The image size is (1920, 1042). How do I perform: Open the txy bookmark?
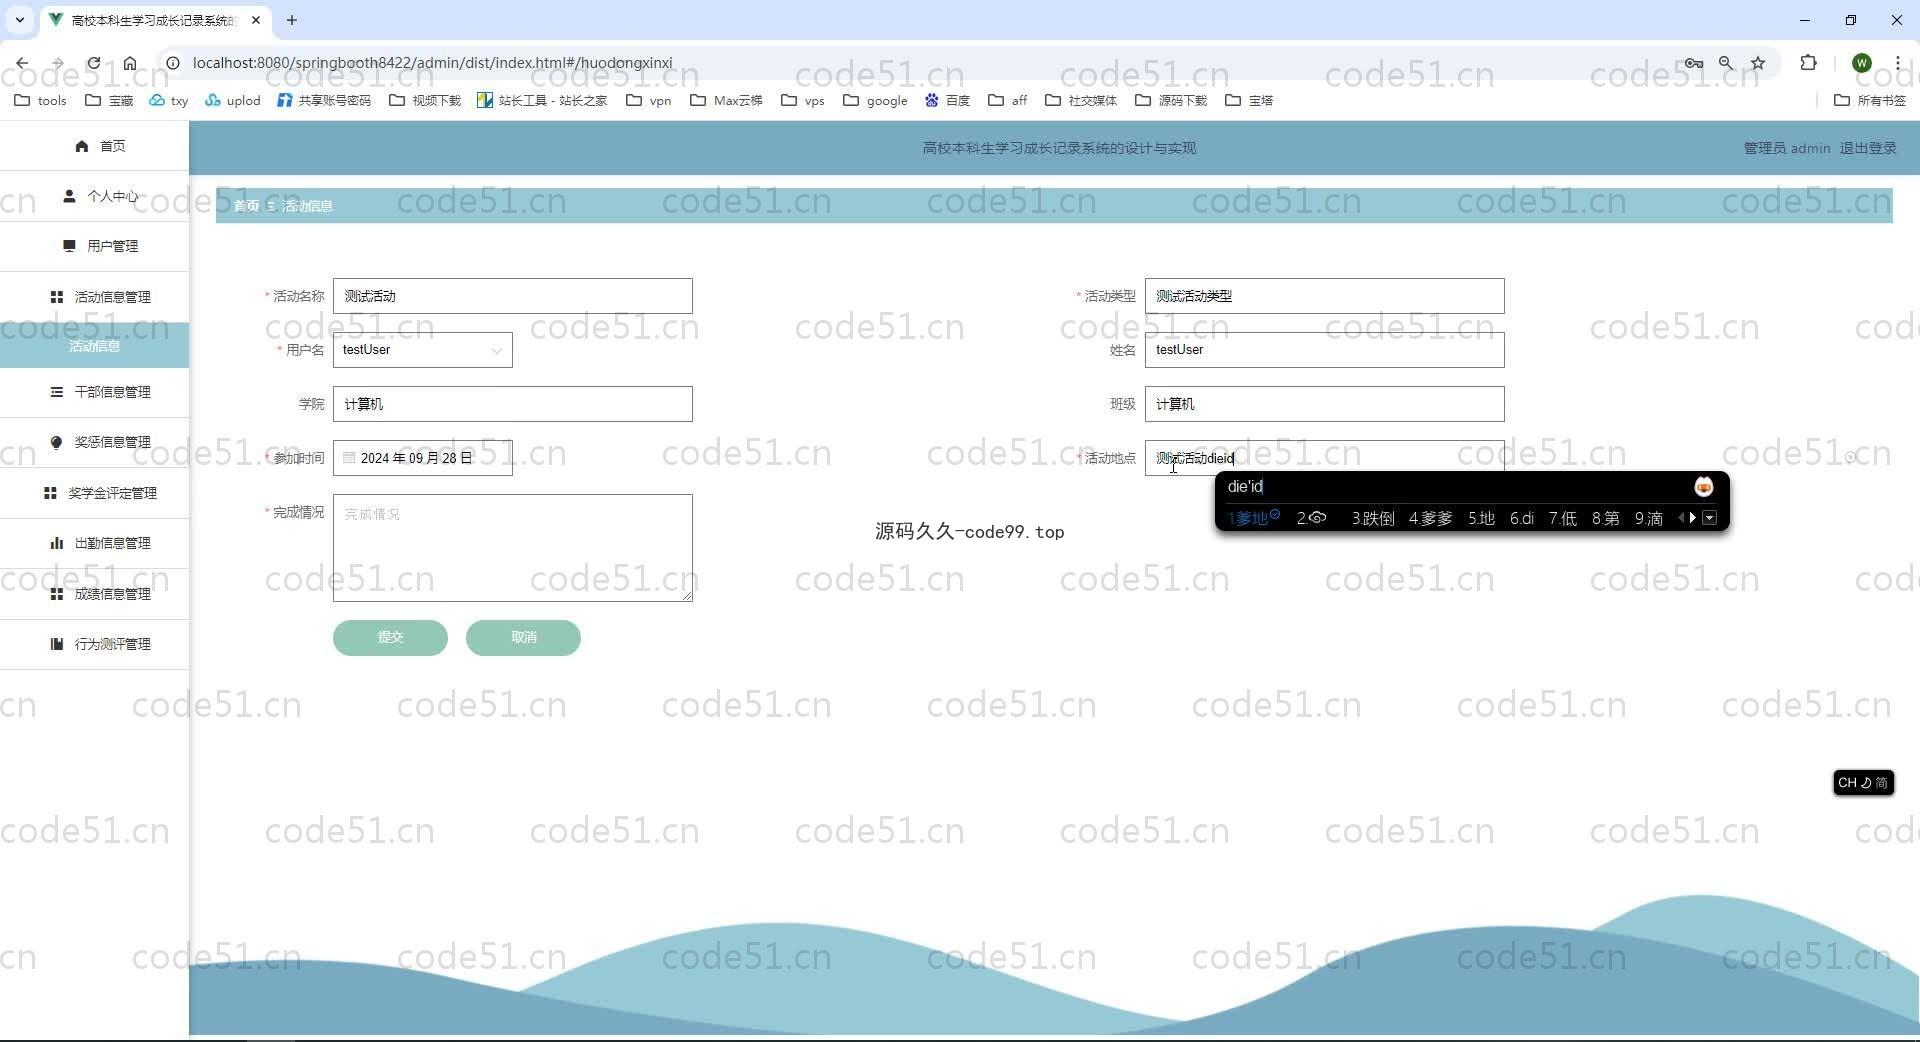click(169, 100)
